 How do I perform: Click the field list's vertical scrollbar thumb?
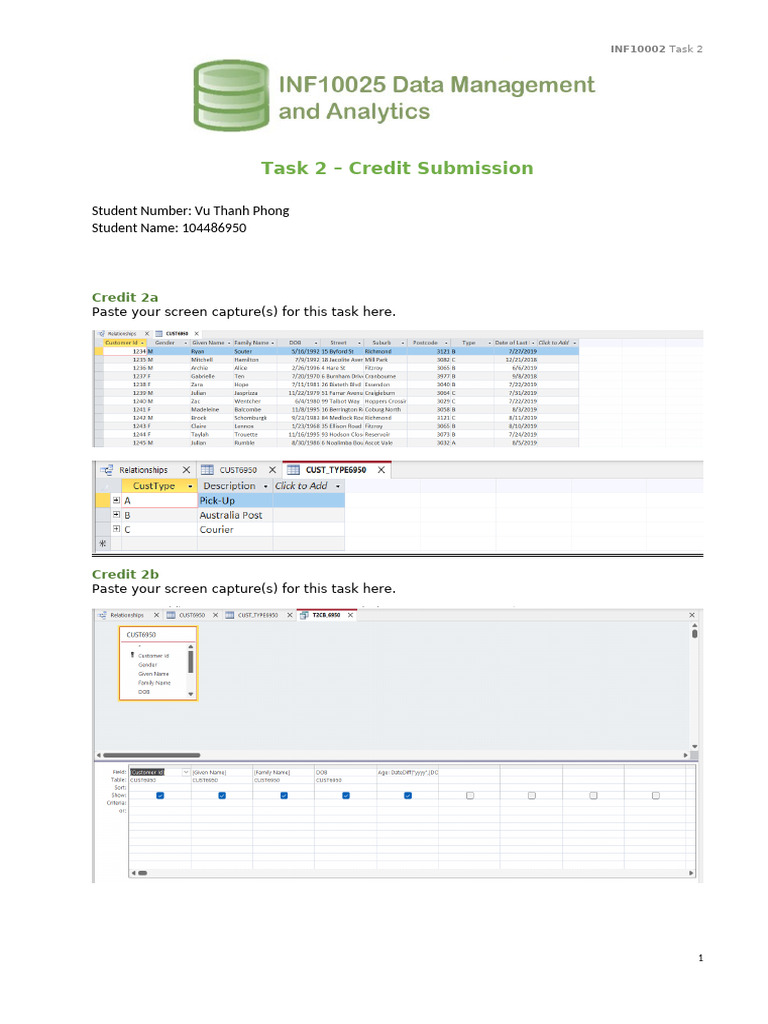191,662
